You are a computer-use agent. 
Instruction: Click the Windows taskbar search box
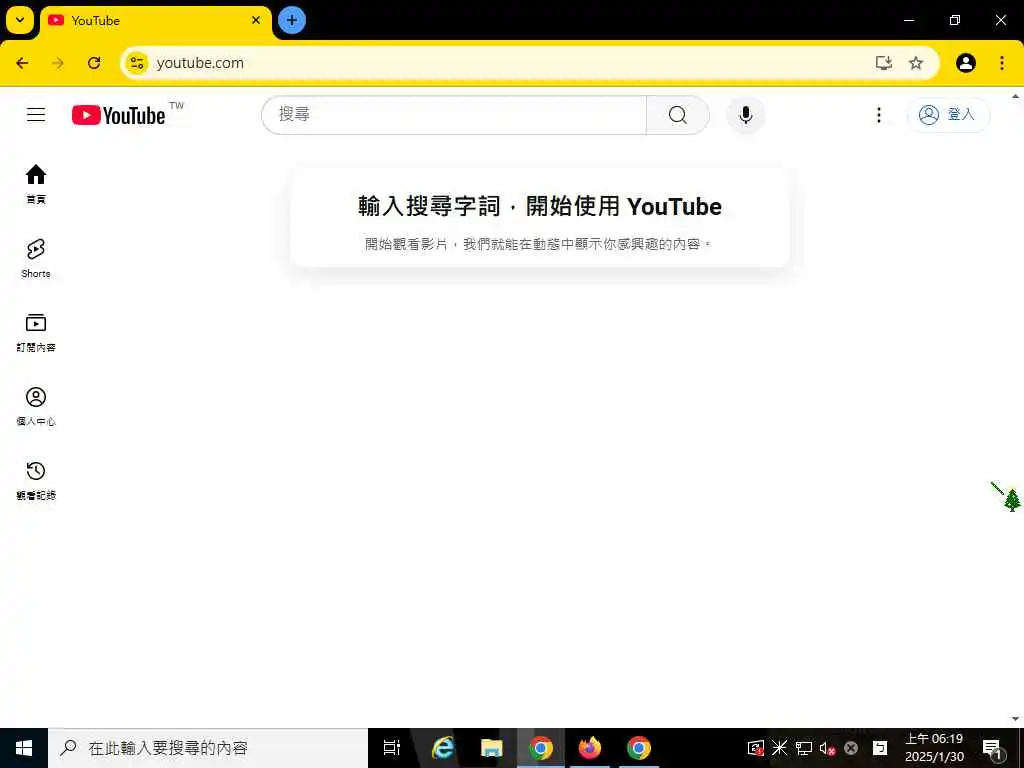[208, 748]
